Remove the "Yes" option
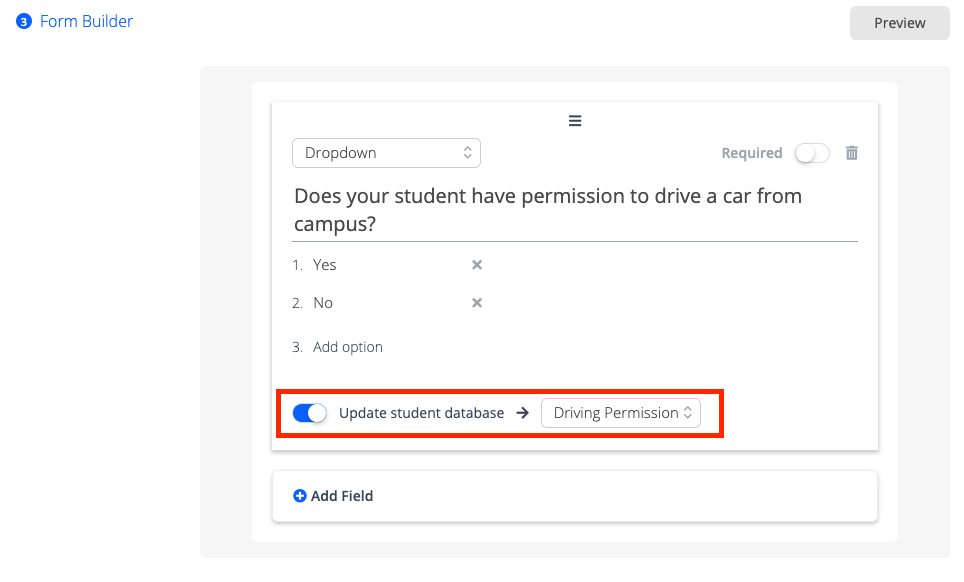This screenshot has height=582, width=964. (476, 265)
